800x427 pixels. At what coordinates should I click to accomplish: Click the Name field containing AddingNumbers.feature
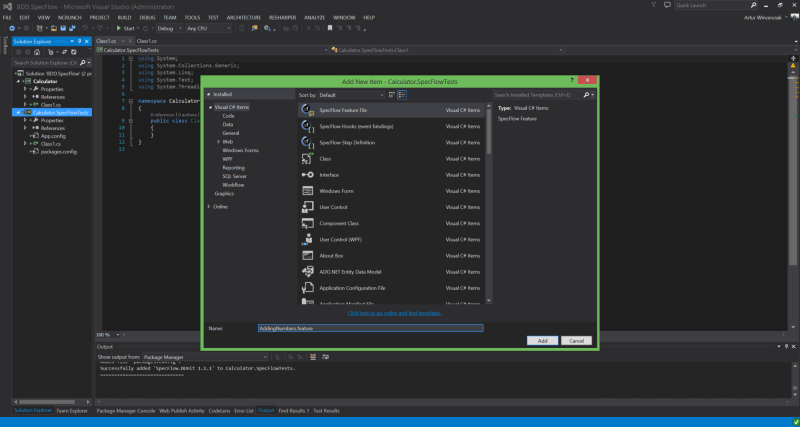click(369, 327)
